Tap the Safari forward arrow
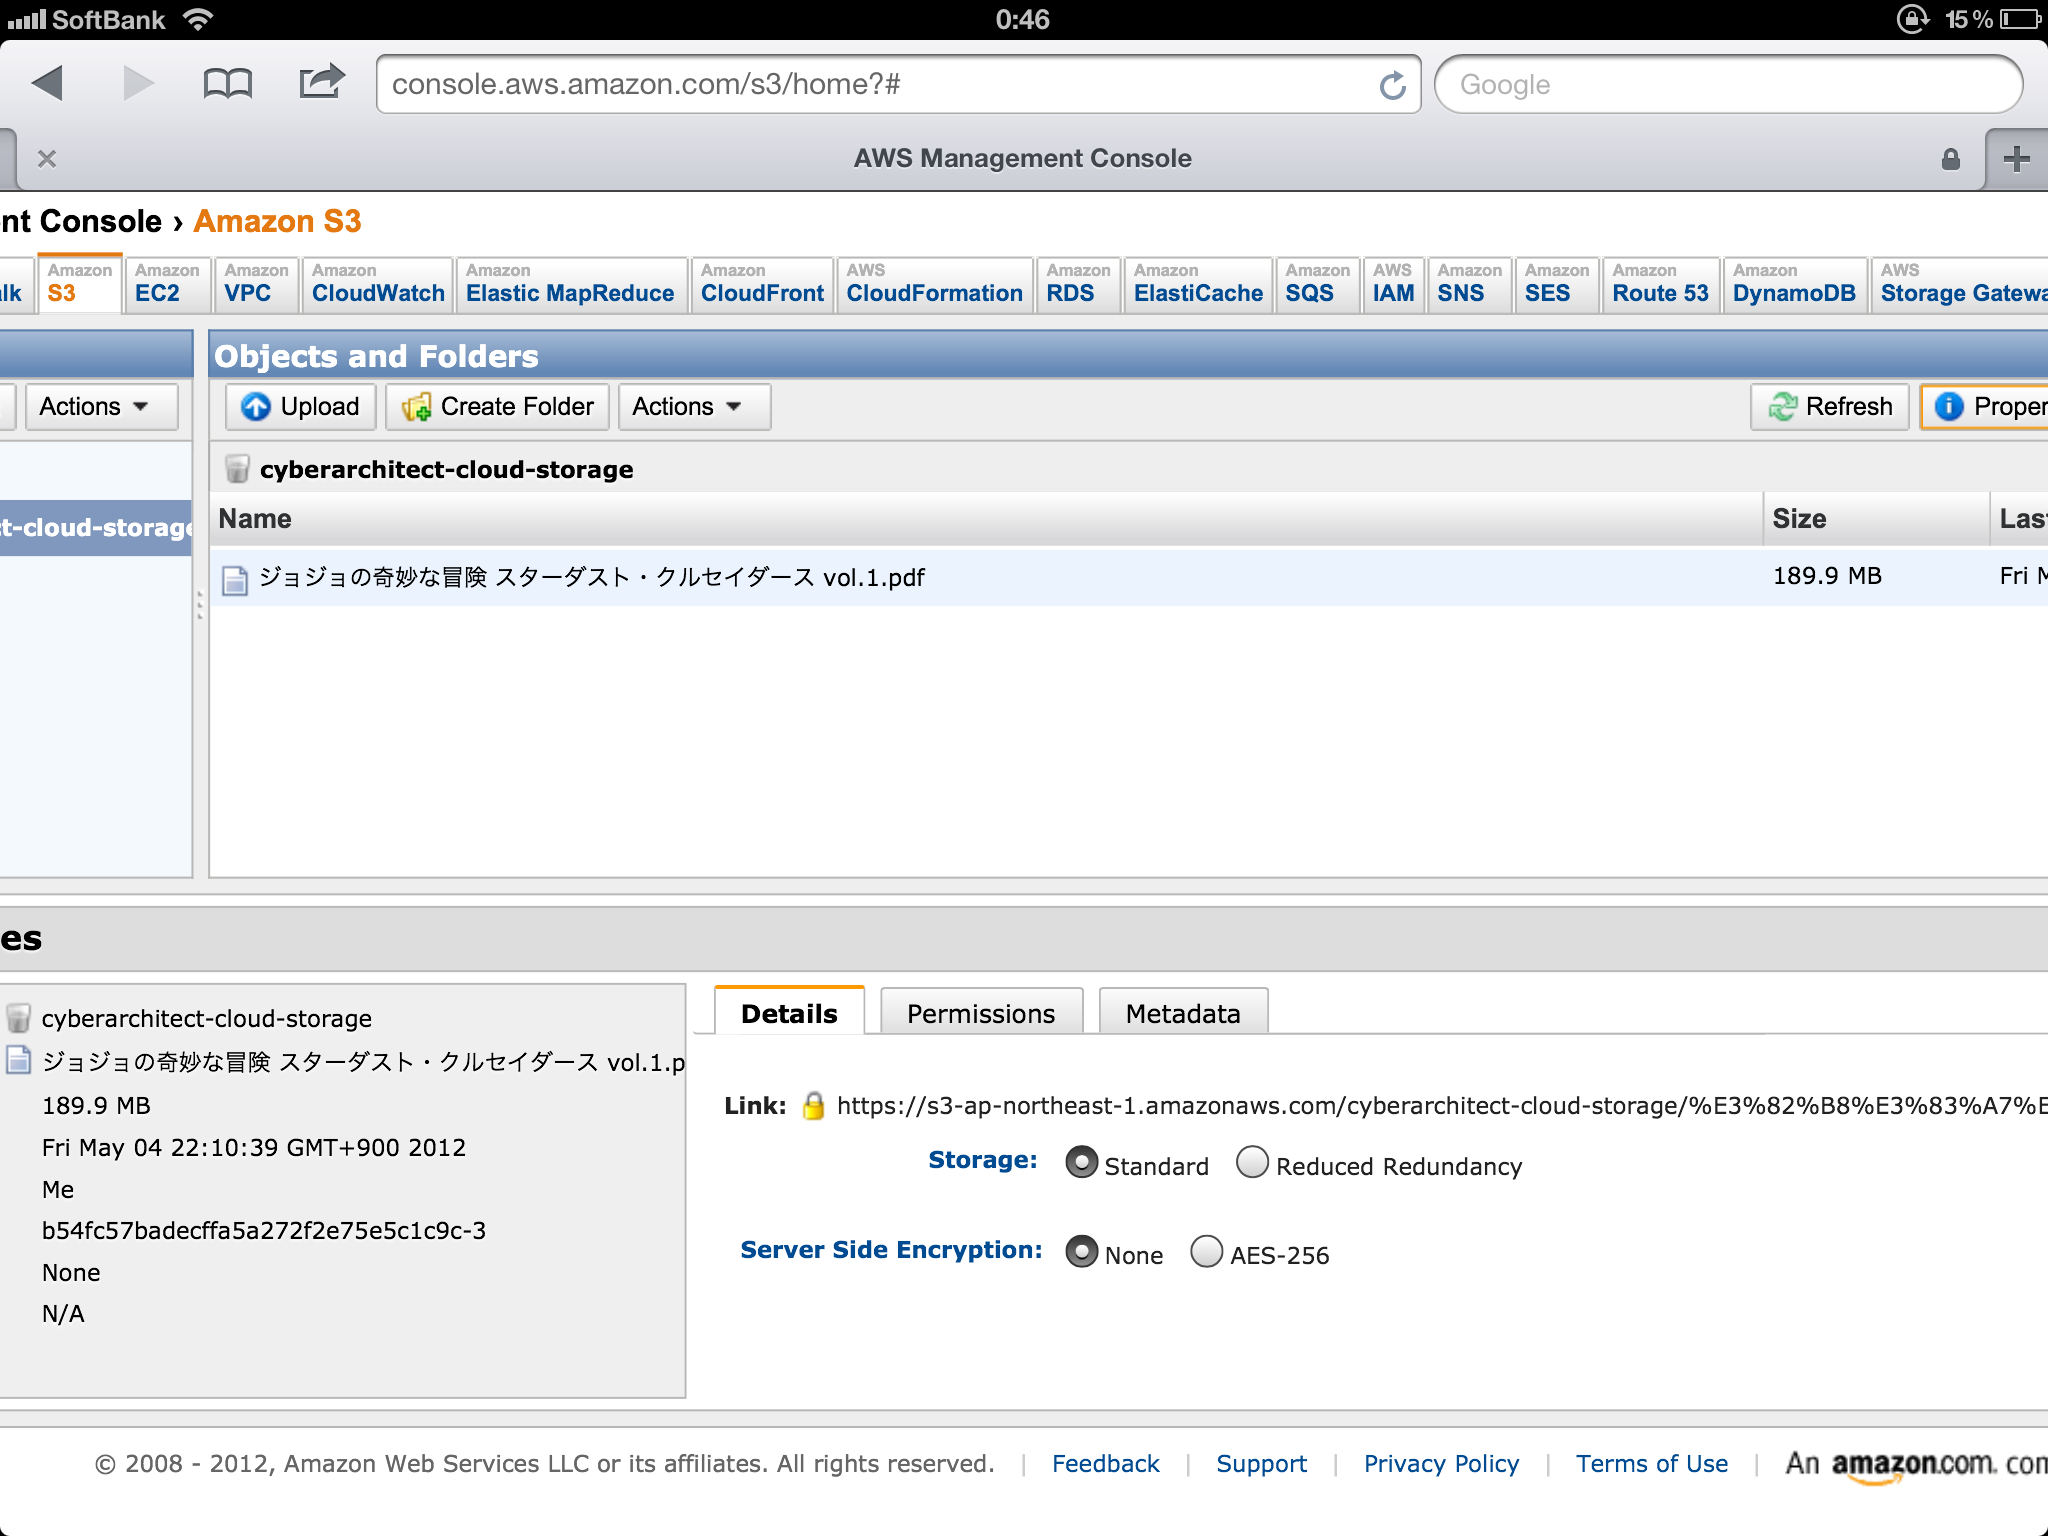 coord(138,83)
